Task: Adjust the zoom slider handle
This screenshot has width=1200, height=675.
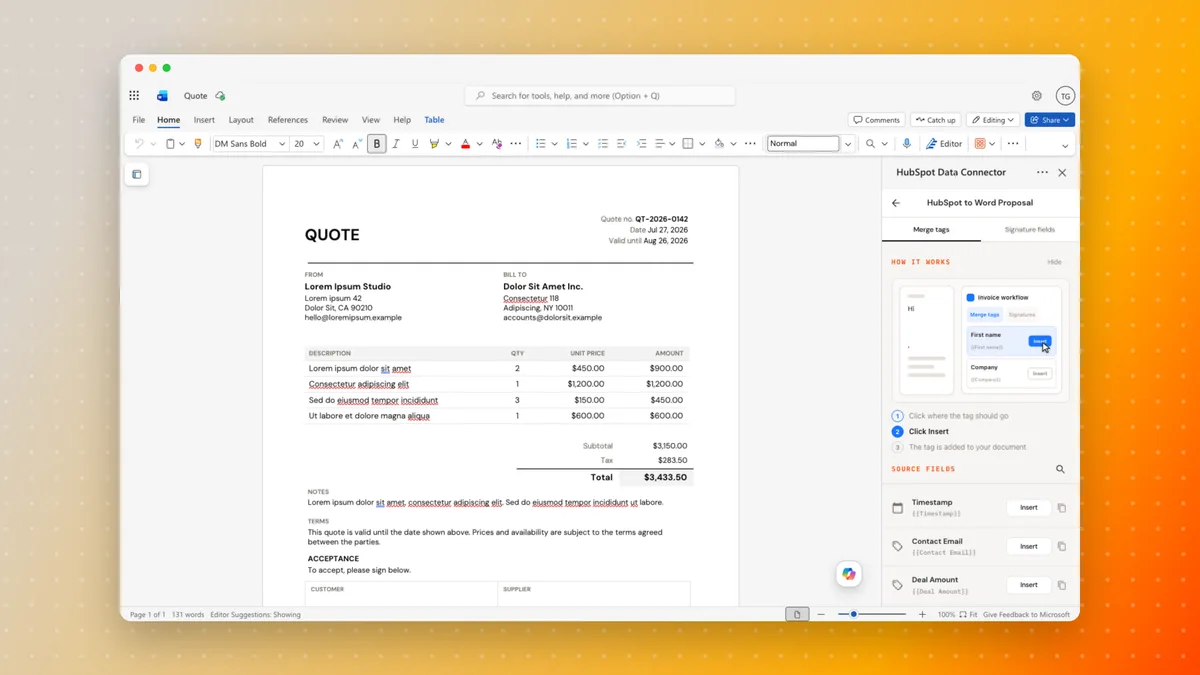Action: pos(853,614)
